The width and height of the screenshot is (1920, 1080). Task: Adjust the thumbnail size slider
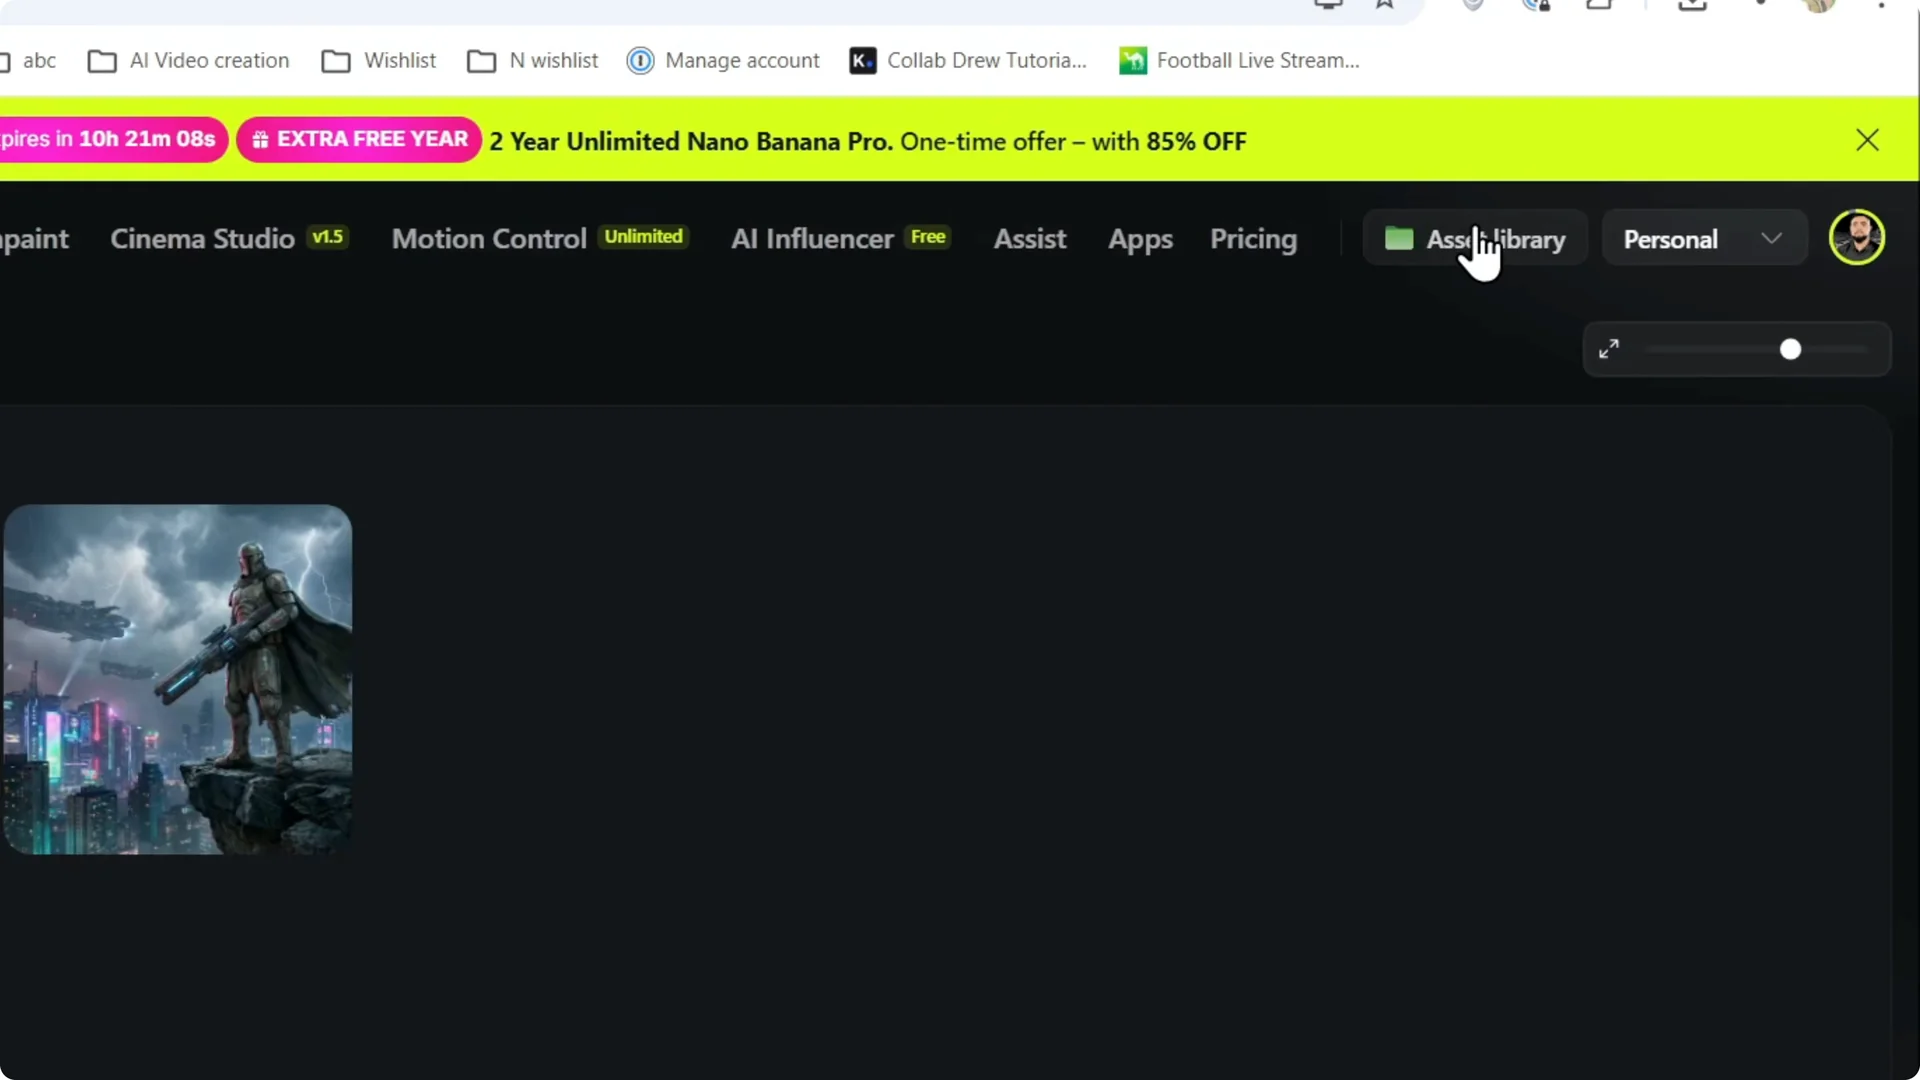click(1790, 349)
